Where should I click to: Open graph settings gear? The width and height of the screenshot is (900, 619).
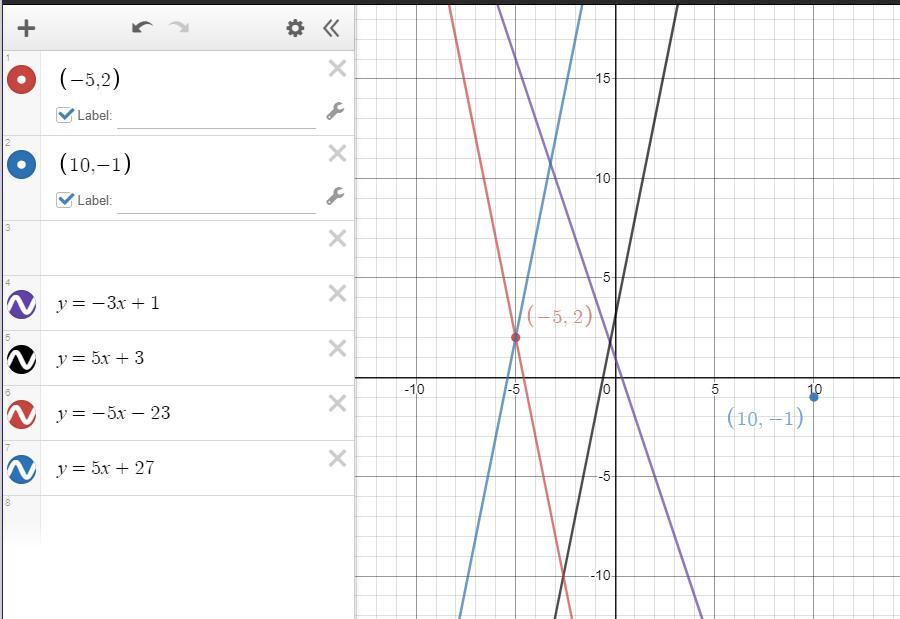295,28
